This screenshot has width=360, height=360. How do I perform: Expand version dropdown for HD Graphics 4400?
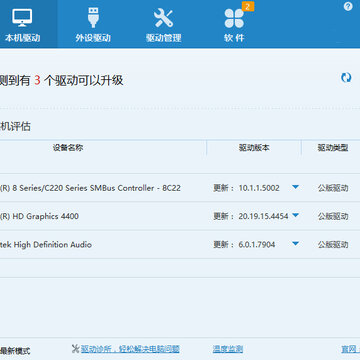(x=295, y=215)
